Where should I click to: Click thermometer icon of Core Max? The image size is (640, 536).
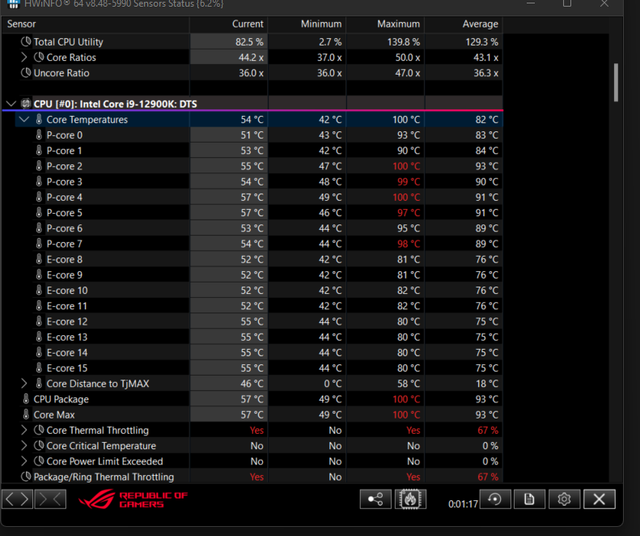[x=26, y=414]
